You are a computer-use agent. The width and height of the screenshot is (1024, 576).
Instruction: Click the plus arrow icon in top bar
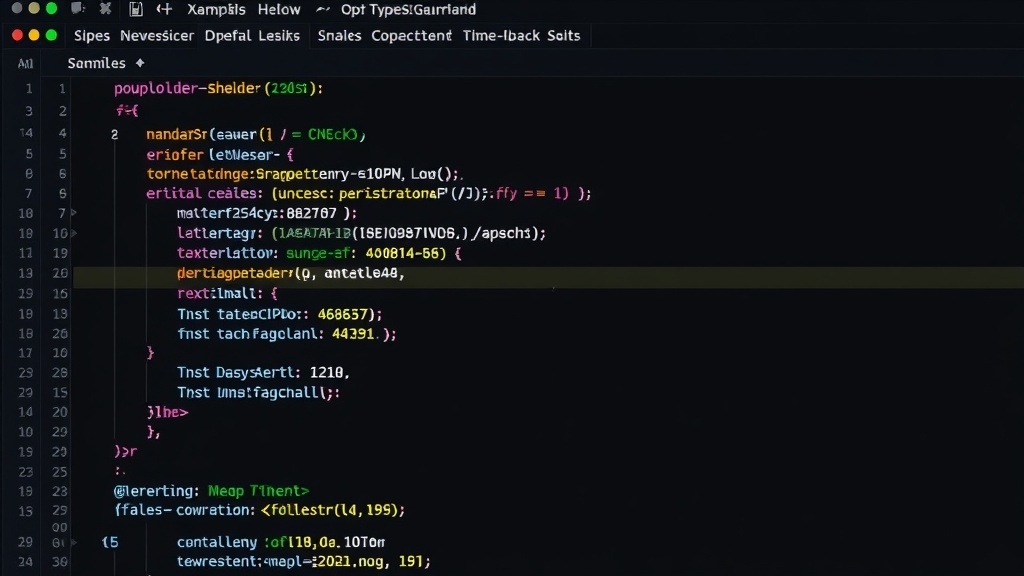[165, 9]
